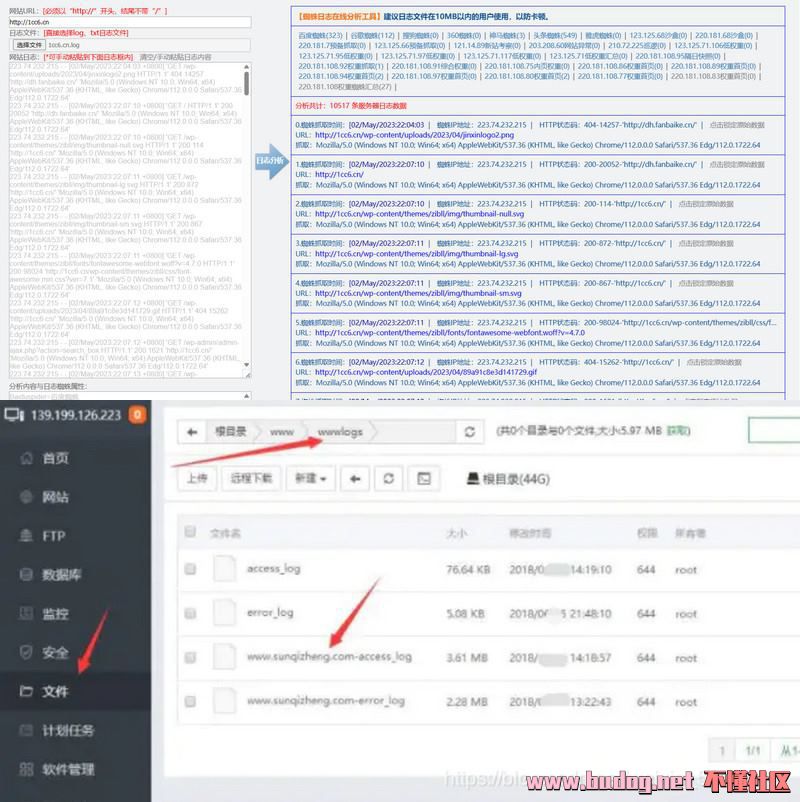Click the monitor icon beside 139.199.126.223
The width and height of the screenshot is (800, 802).
click(14, 415)
